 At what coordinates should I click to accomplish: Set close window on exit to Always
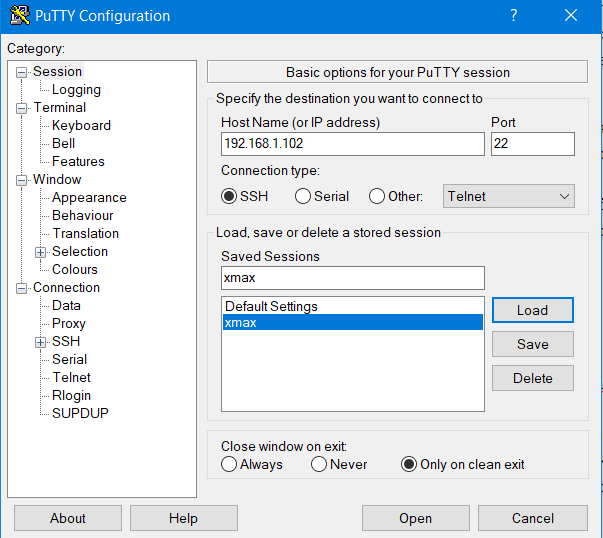(229, 464)
